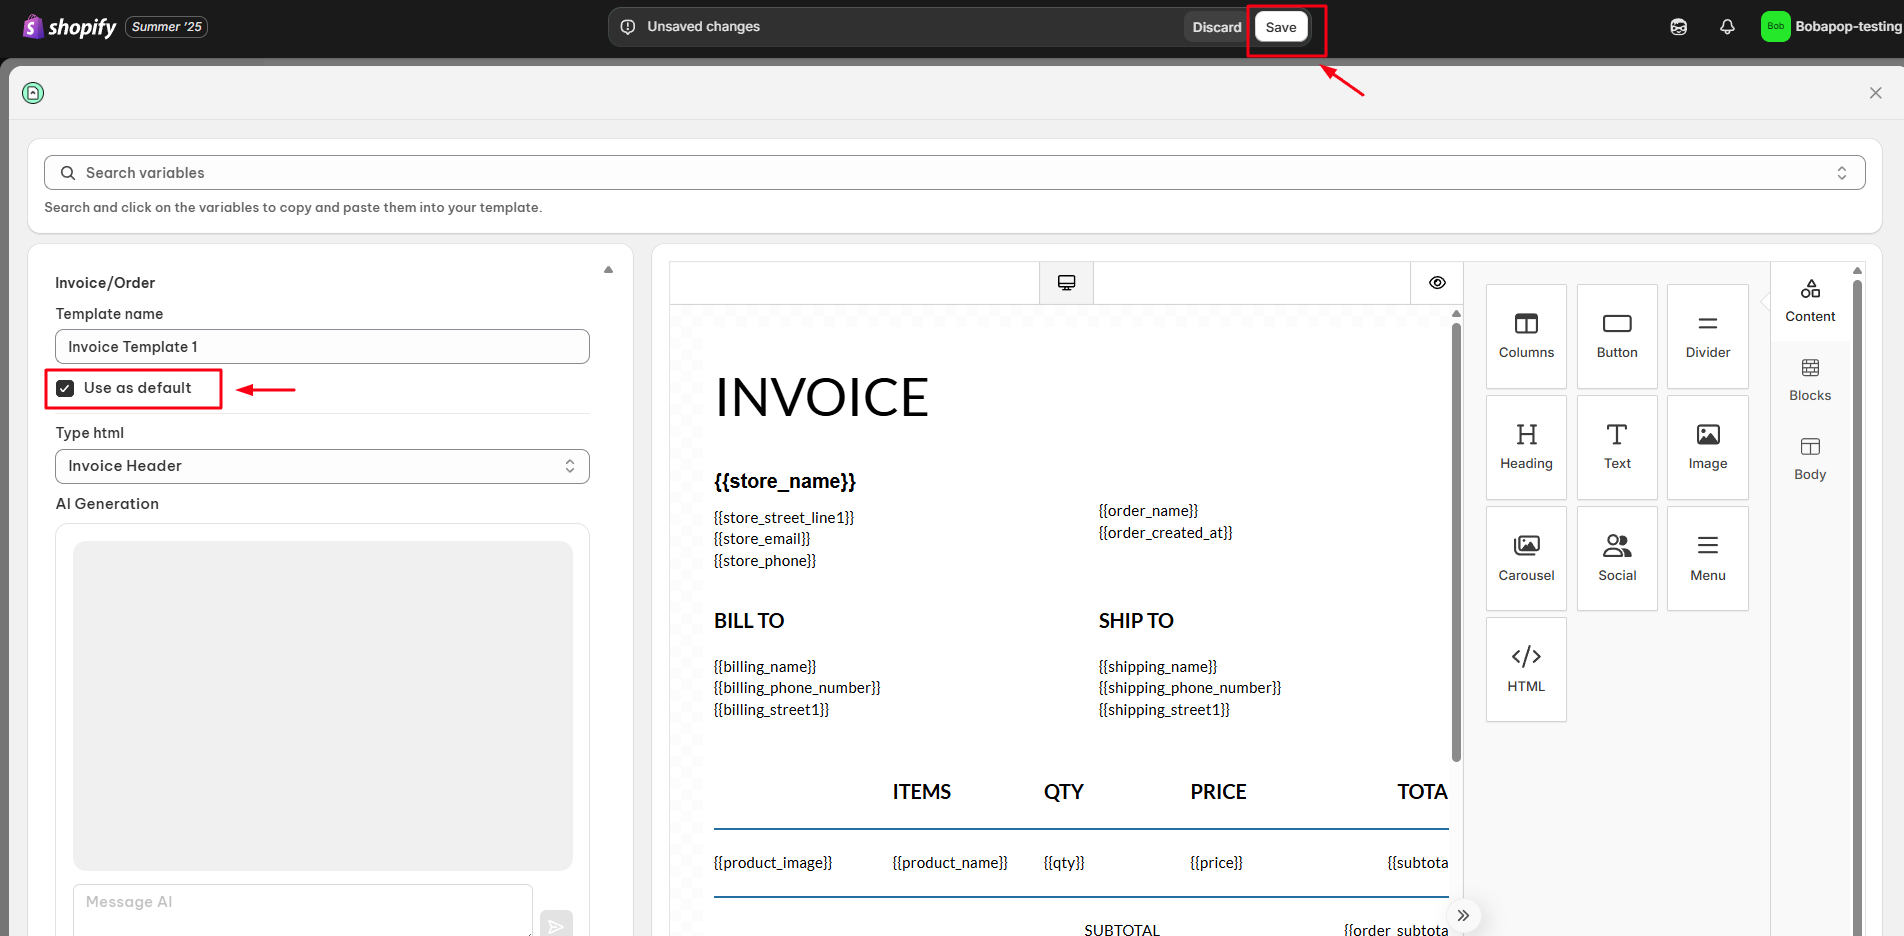Switch to the Body tab
This screenshot has width=1904, height=936.
(x=1810, y=459)
